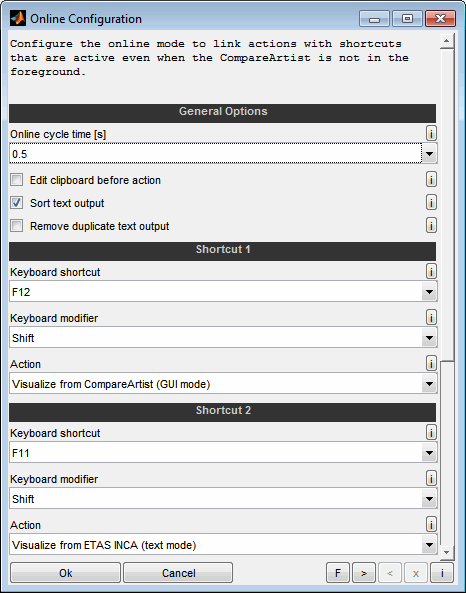Click the F button in bottom bar
Image resolution: width=466 pixels, height=593 pixels.
click(338, 573)
